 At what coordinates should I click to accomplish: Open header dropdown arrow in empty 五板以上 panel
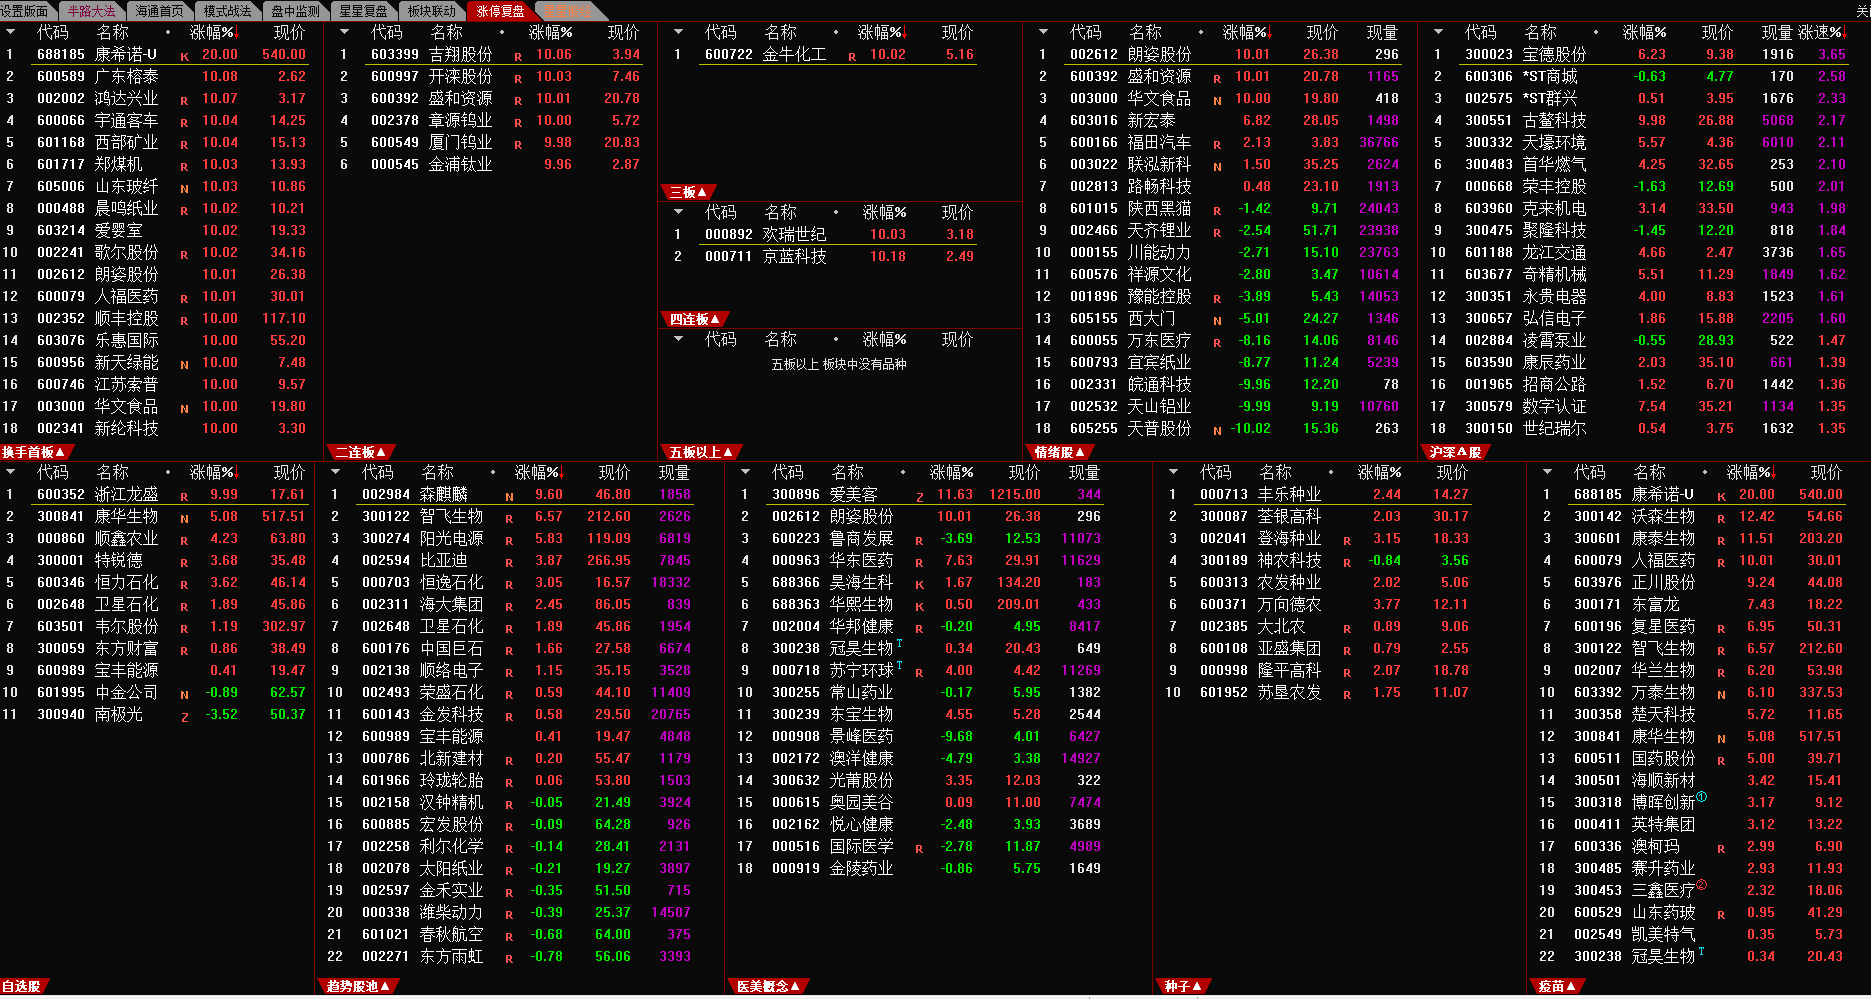(x=678, y=339)
